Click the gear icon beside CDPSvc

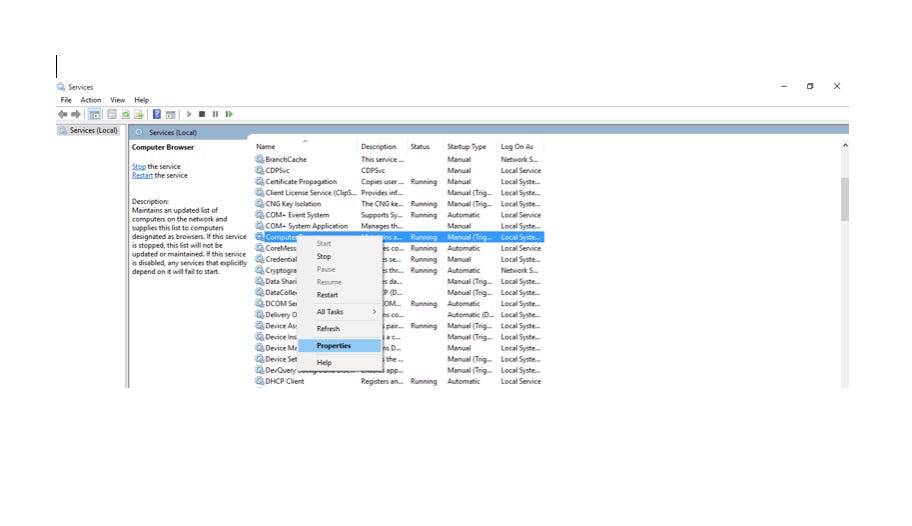pyautogui.click(x=259, y=170)
